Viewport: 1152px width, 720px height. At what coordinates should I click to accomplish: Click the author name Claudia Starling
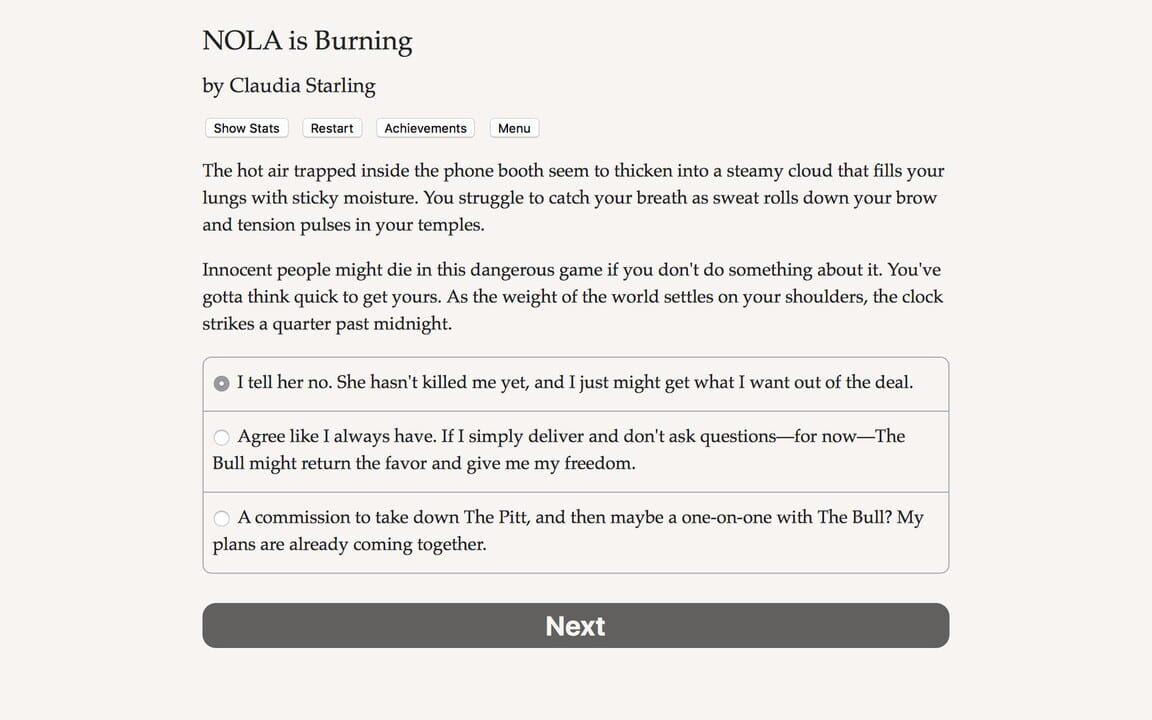coord(289,87)
